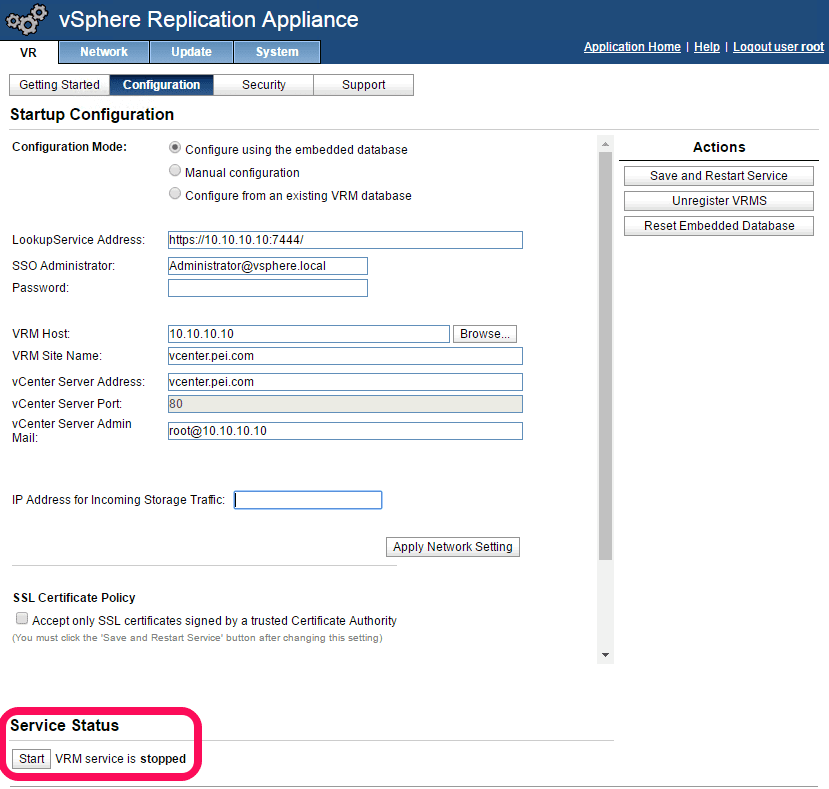
Task: Click the scrollbar up arrow
Action: pos(605,144)
